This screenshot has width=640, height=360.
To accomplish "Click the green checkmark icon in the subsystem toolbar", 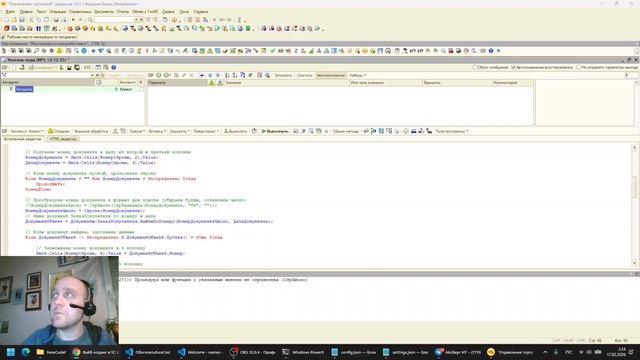I will coord(273,51).
